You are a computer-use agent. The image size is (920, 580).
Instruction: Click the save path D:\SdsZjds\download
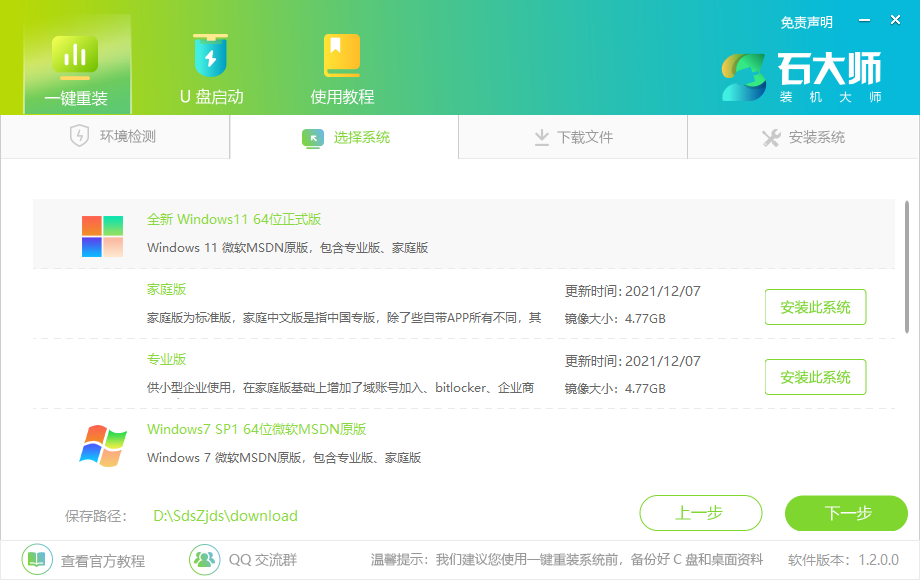click(225, 516)
